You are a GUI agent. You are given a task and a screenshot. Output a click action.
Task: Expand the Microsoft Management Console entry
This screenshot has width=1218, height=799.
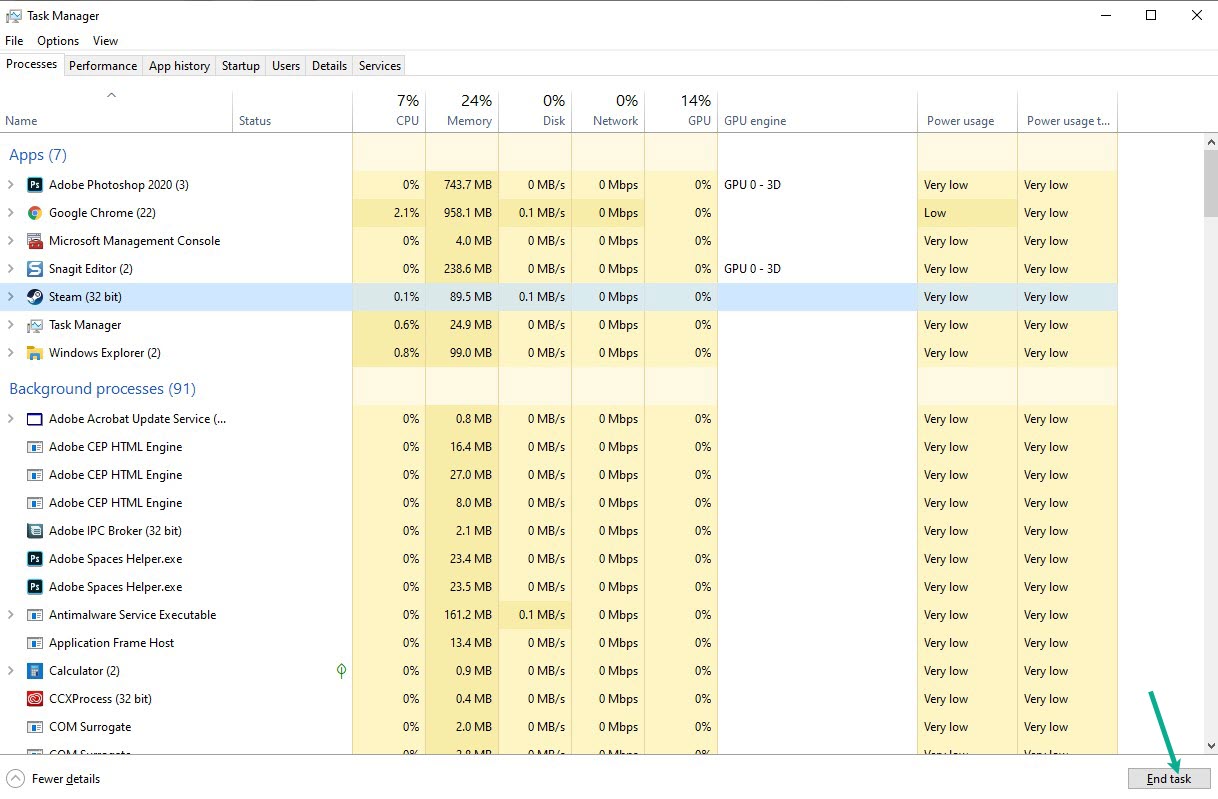[11, 241]
